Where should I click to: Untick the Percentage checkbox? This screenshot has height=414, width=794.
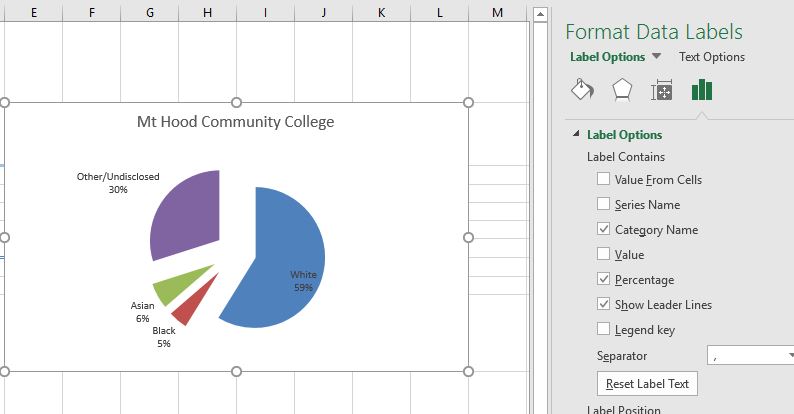[603, 279]
